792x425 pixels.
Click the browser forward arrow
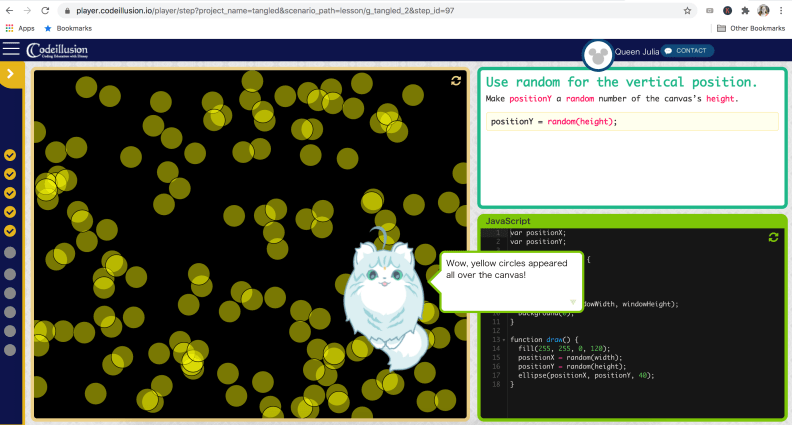(27, 10)
